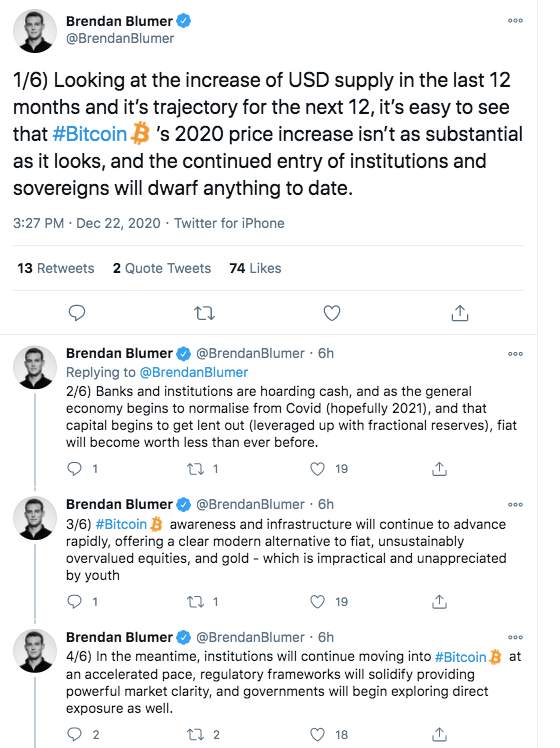The image size is (560, 748).
Task: Open the #Bitcoin hashtag in main tweet
Action: (x=90, y=134)
